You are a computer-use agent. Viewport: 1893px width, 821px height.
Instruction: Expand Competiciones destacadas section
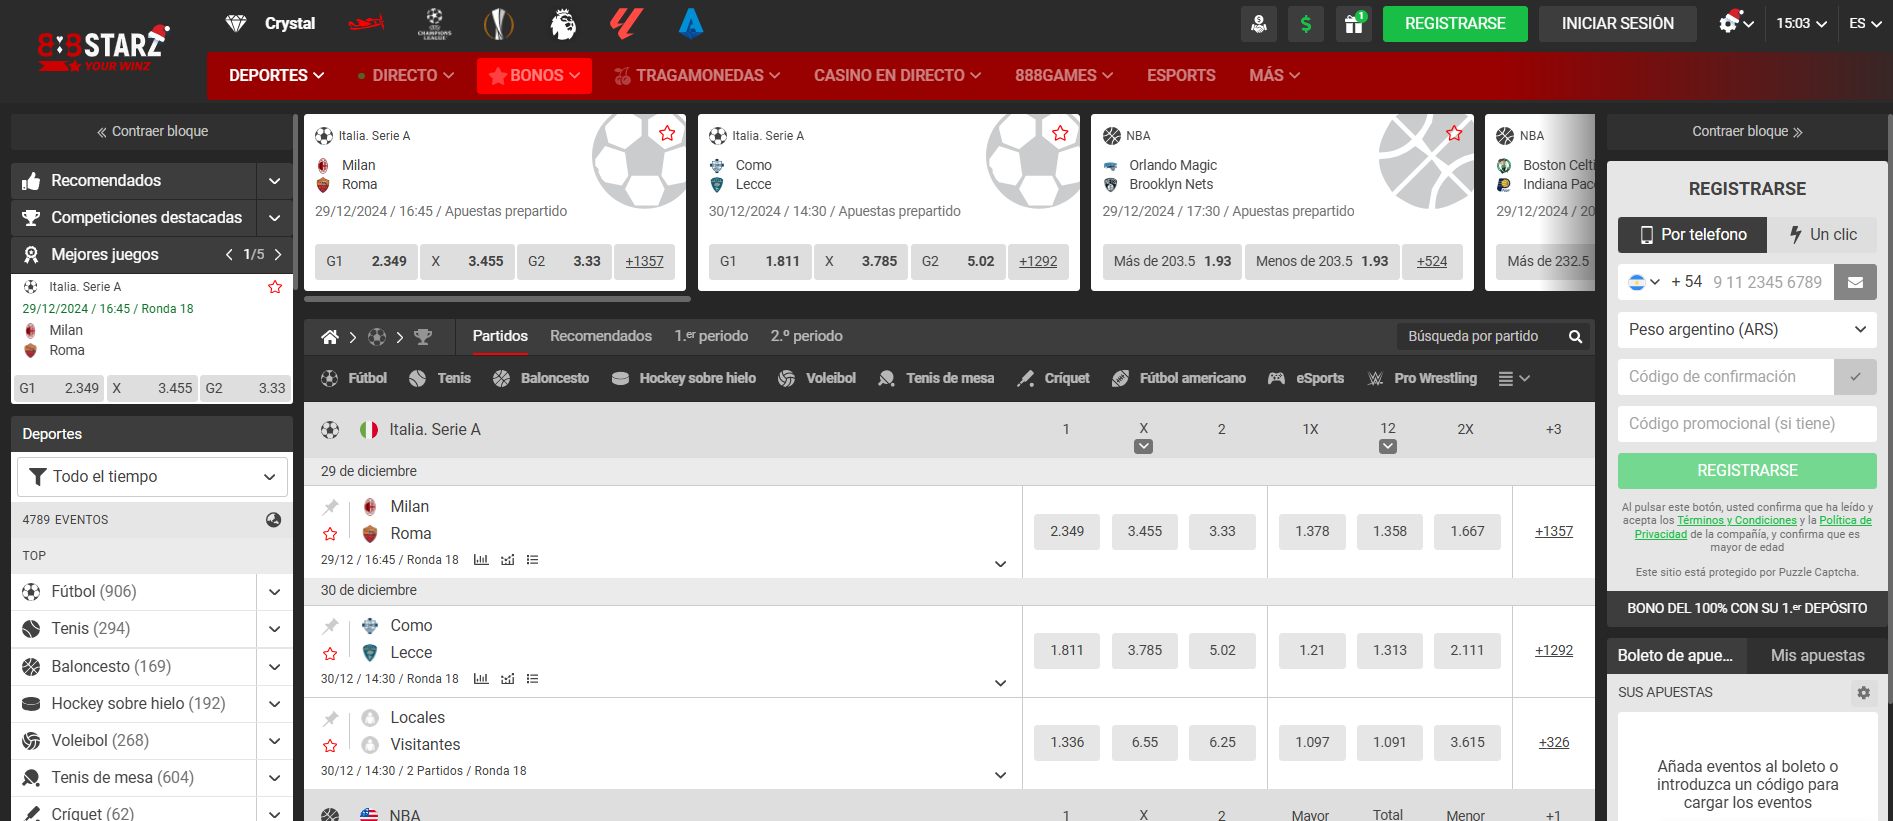click(x=274, y=218)
